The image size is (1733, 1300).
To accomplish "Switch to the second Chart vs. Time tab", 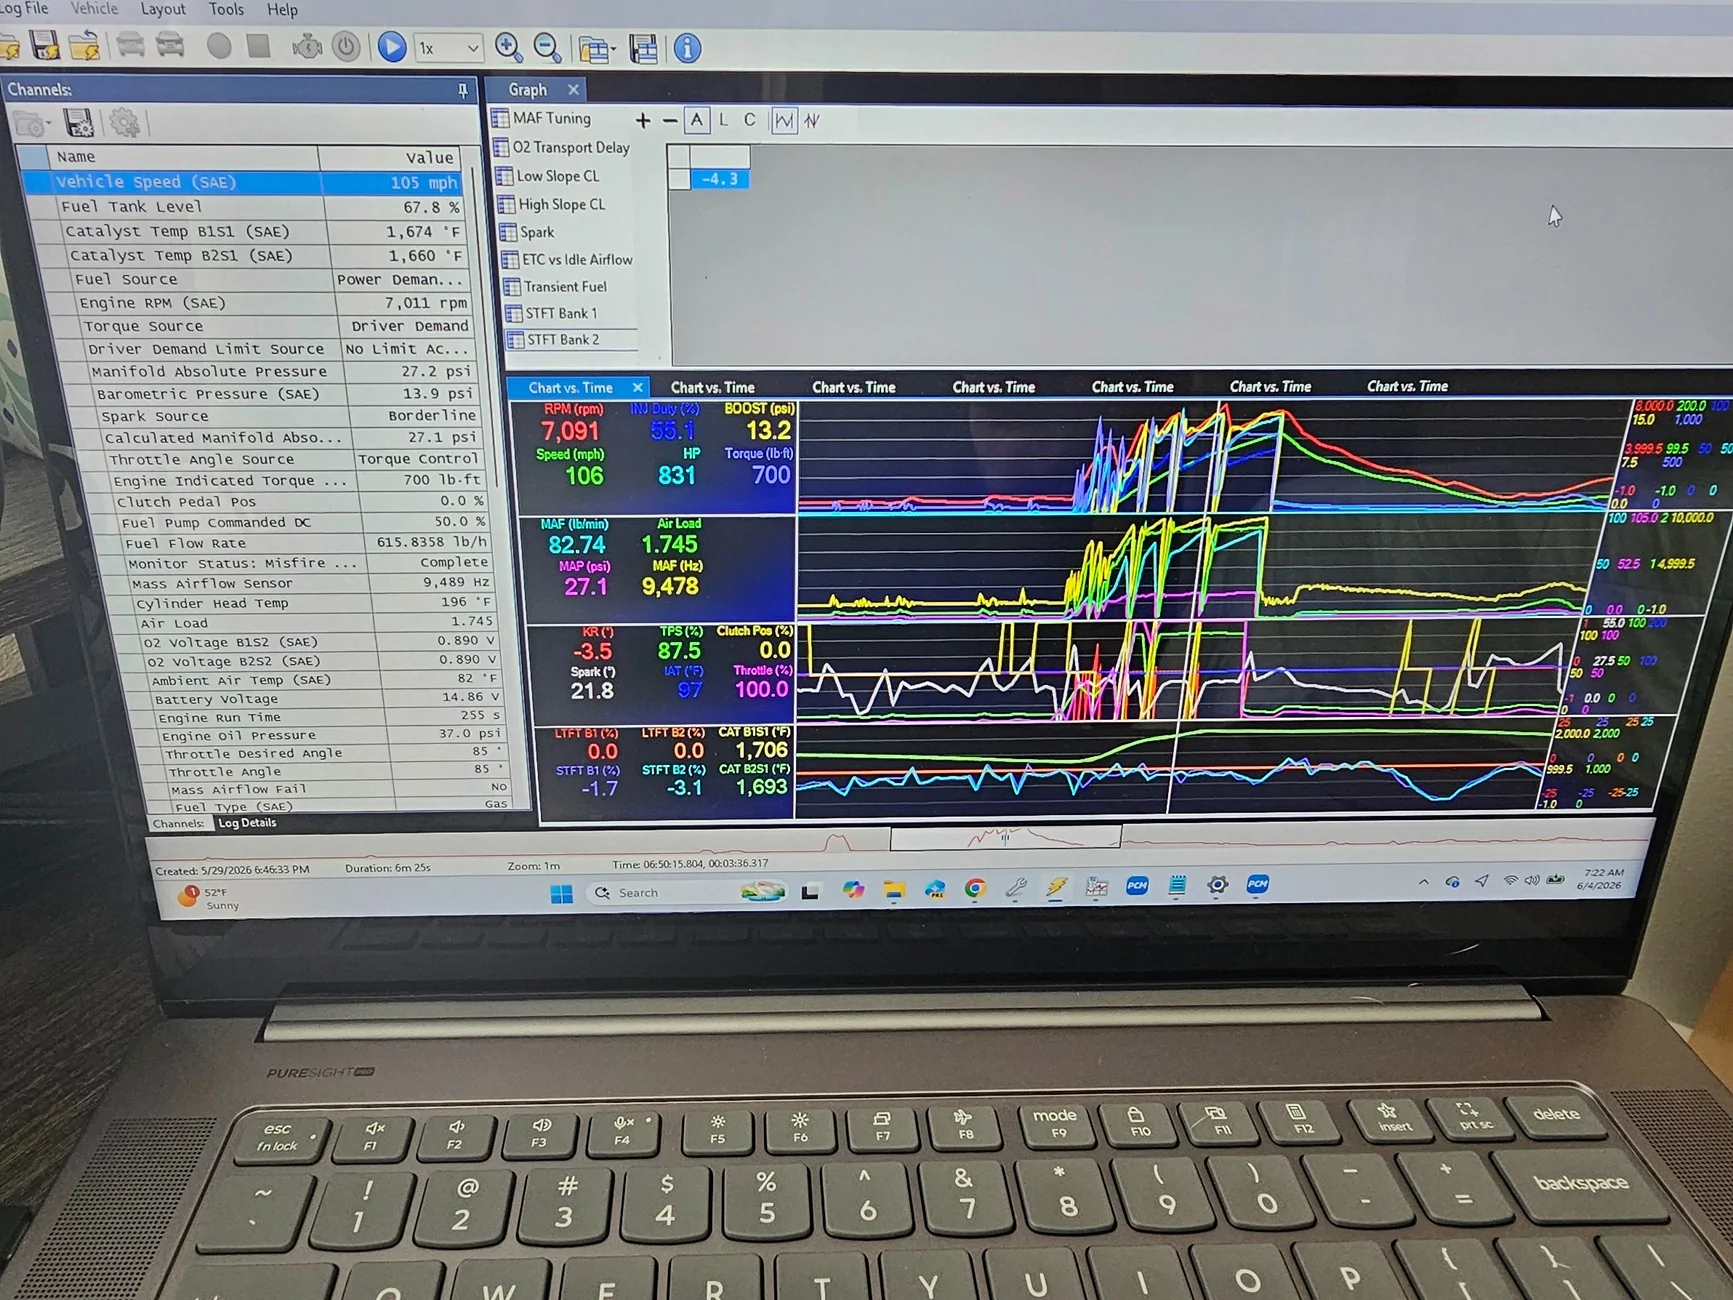I will point(712,387).
